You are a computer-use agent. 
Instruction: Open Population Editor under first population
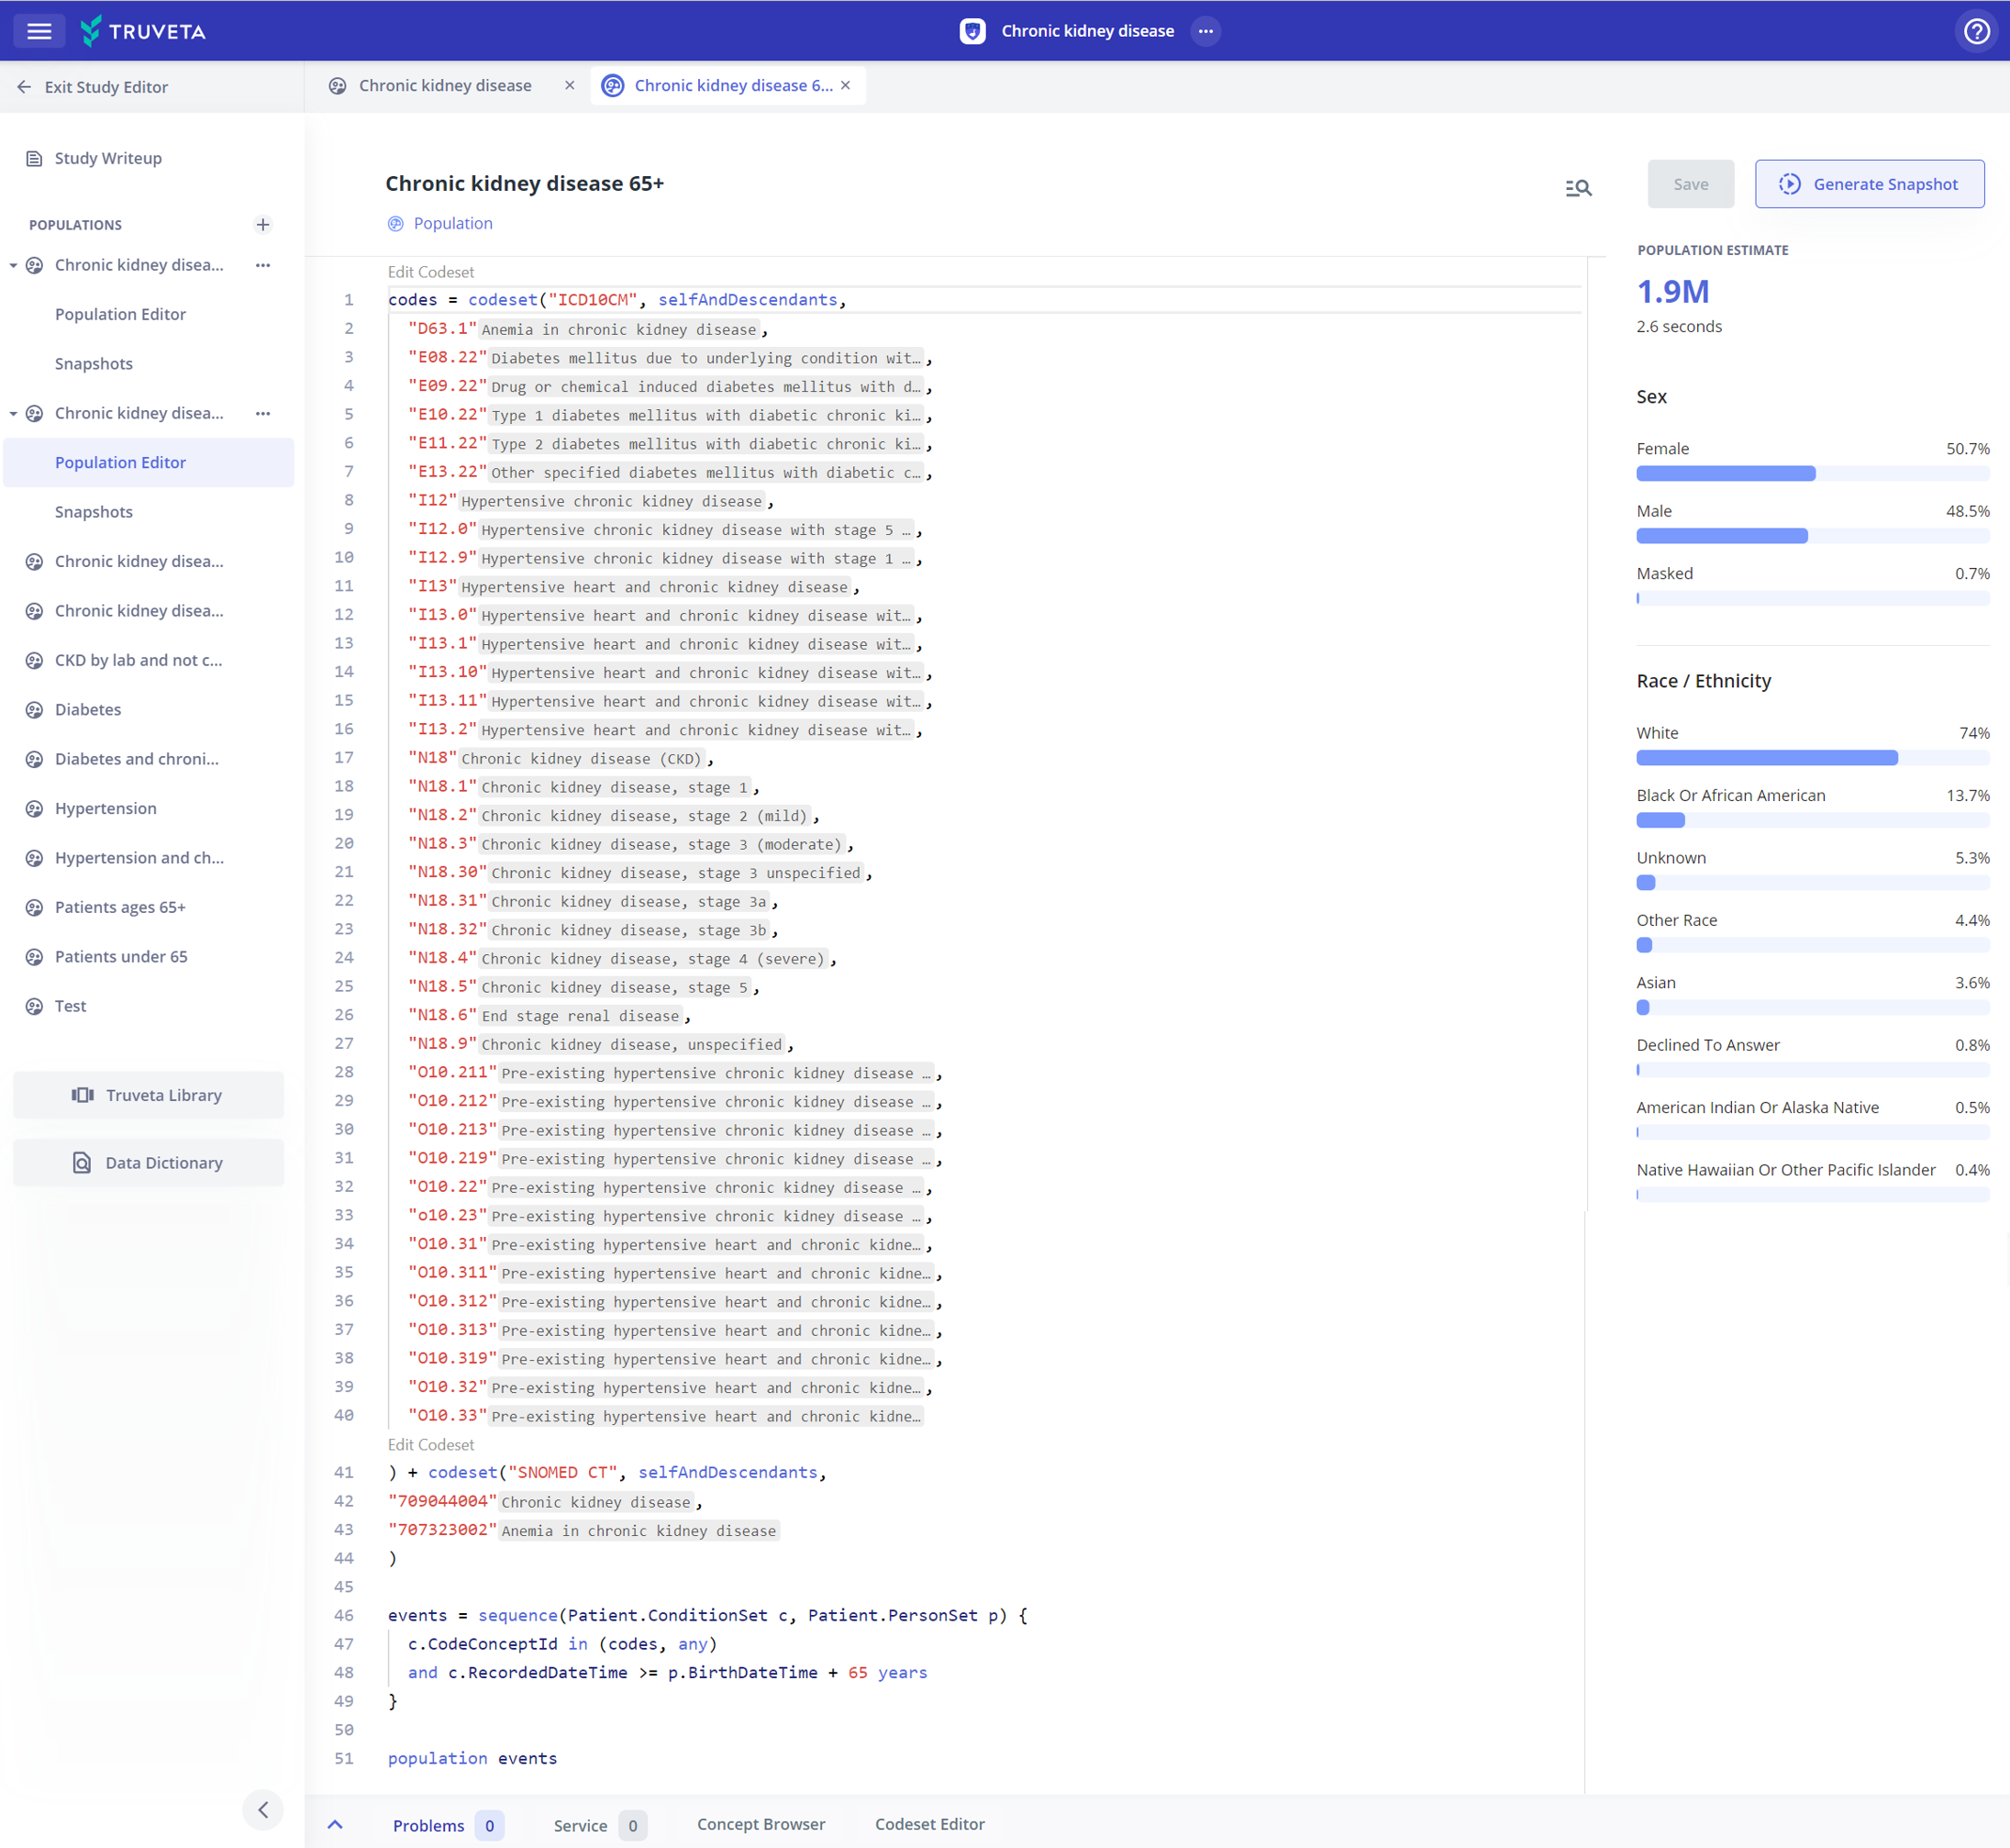click(x=120, y=314)
